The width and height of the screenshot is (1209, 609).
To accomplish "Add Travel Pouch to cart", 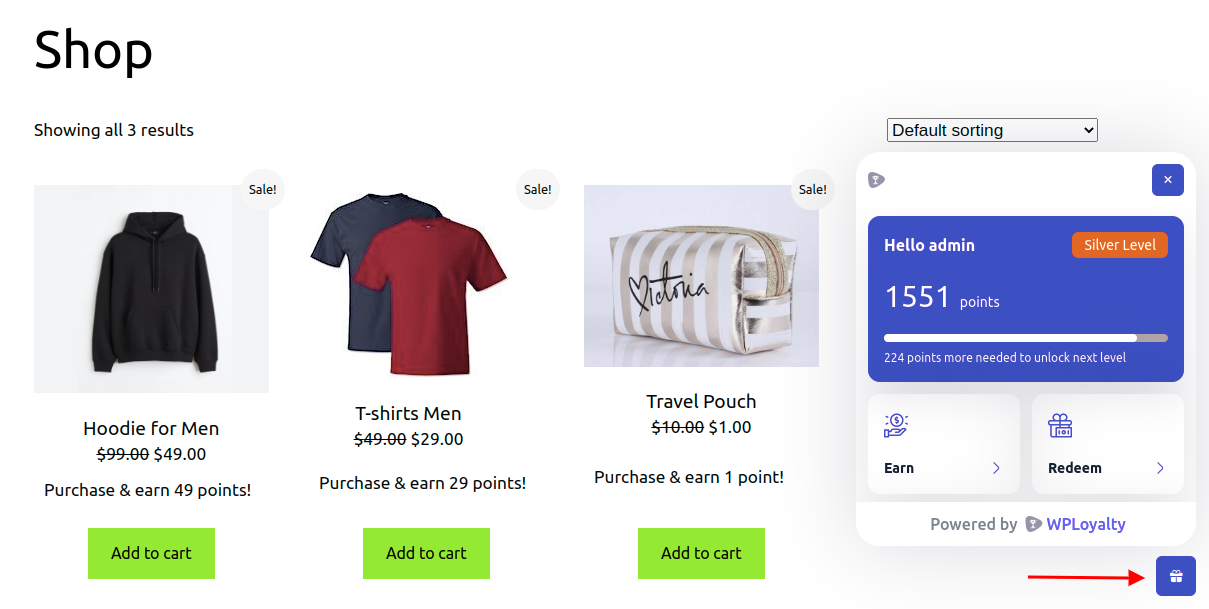I will tap(701, 553).
